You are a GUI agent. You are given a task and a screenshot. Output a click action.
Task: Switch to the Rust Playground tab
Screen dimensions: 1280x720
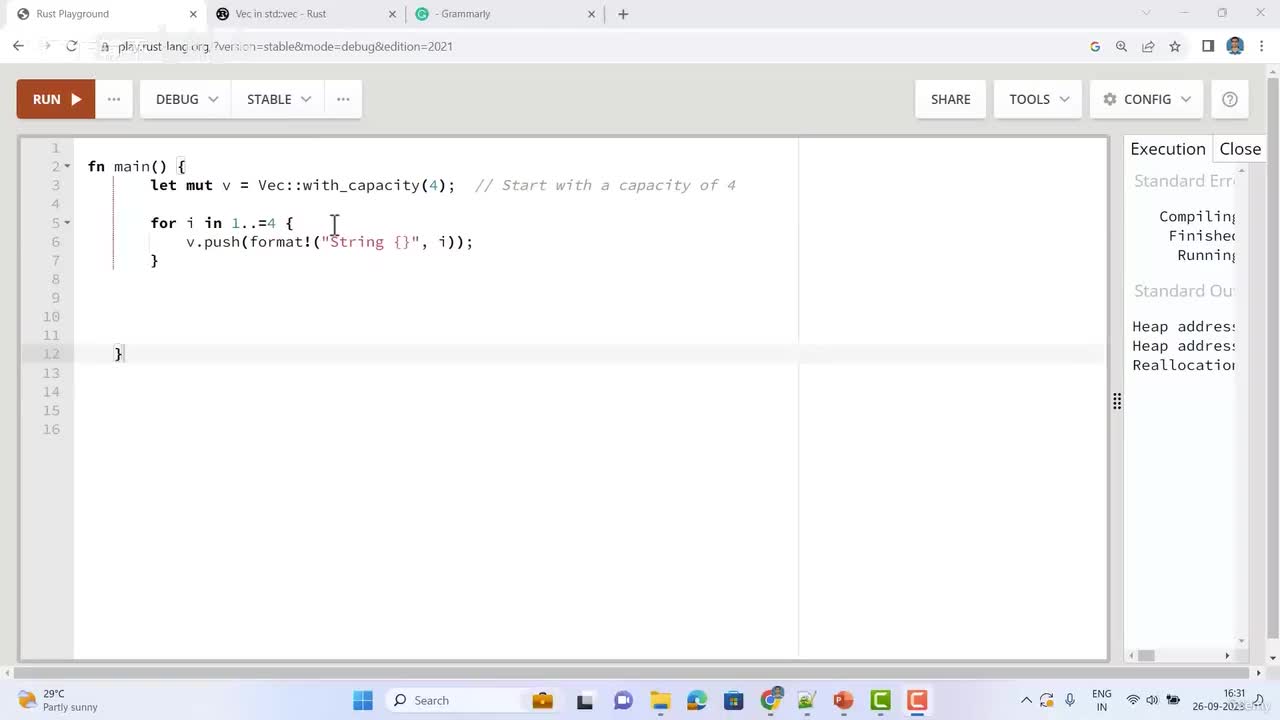(x=98, y=14)
